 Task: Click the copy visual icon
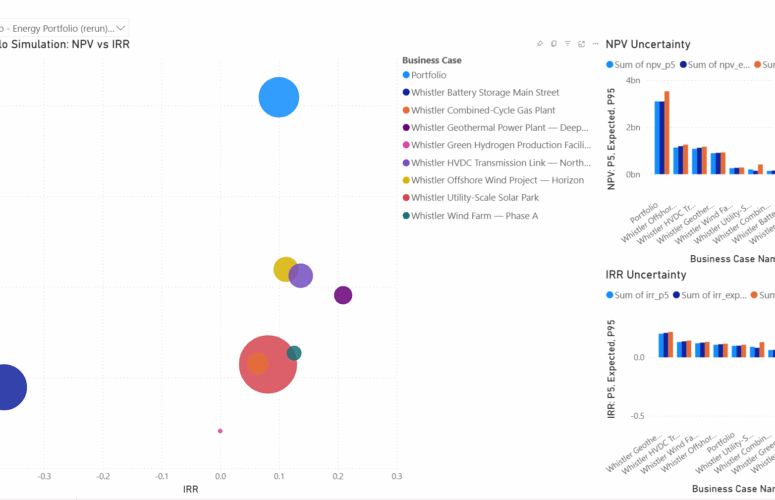pyautogui.click(x=554, y=44)
